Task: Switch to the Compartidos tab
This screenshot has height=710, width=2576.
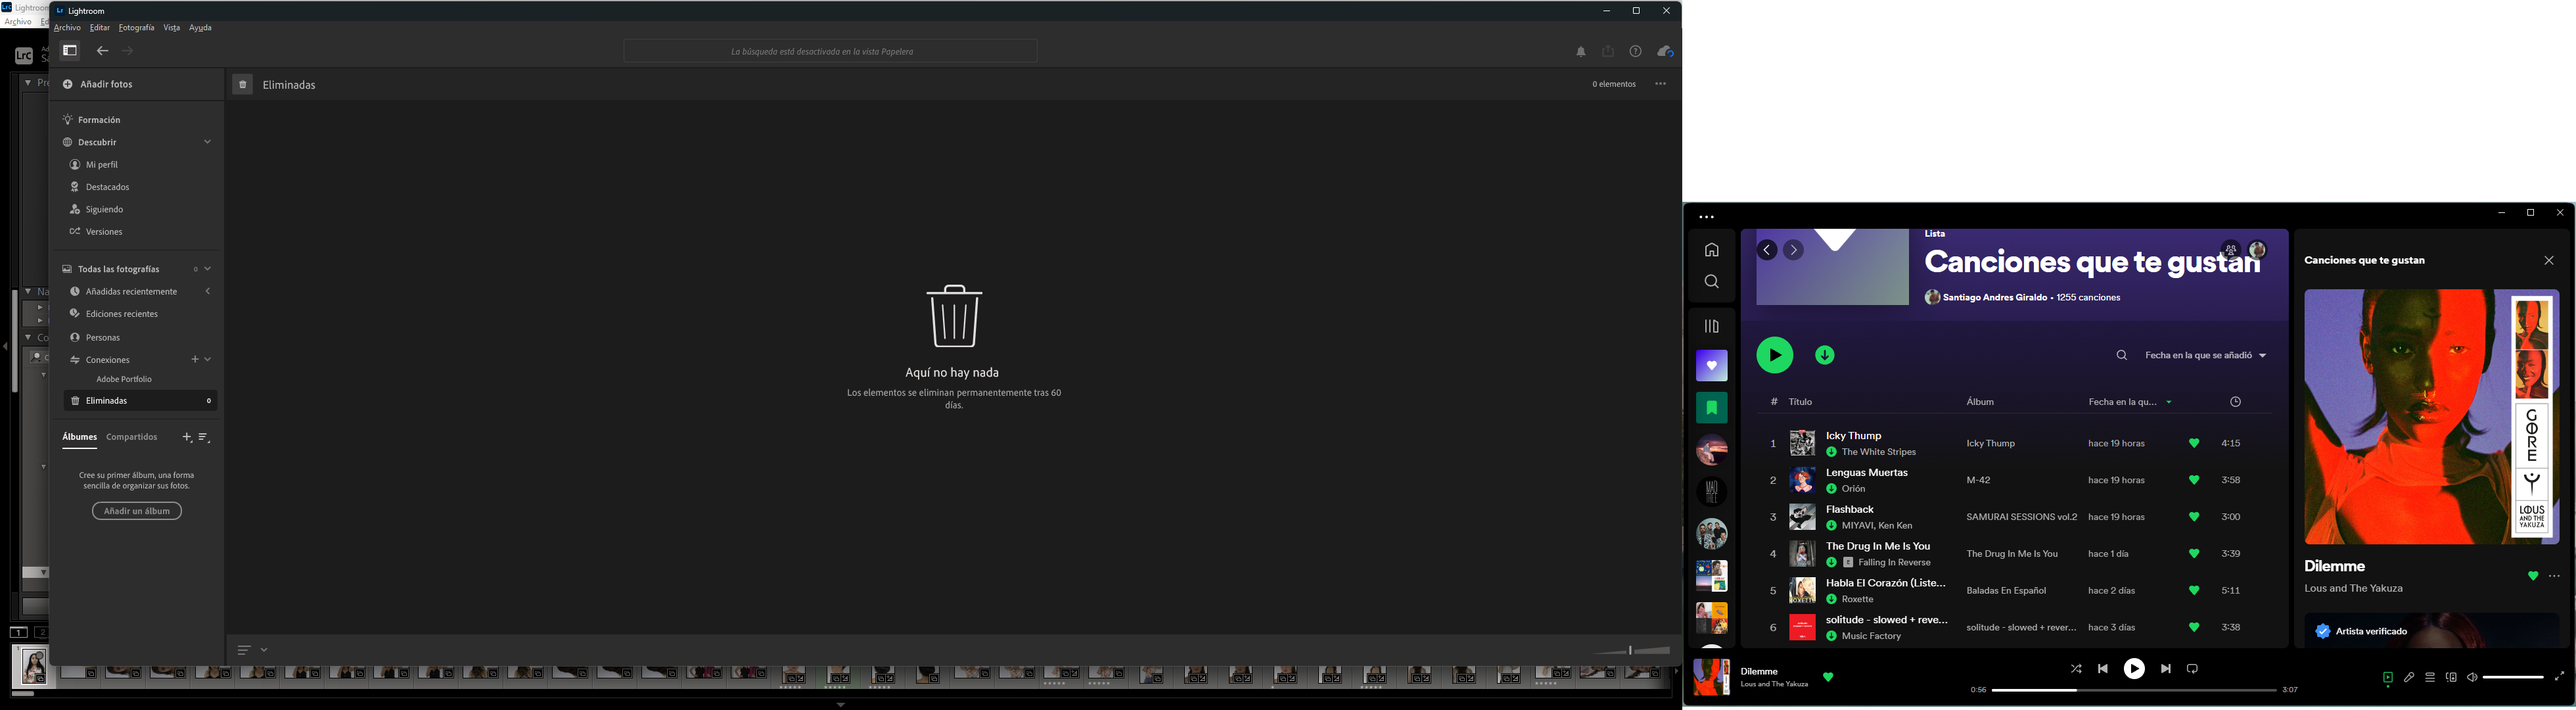Action: [x=131, y=437]
